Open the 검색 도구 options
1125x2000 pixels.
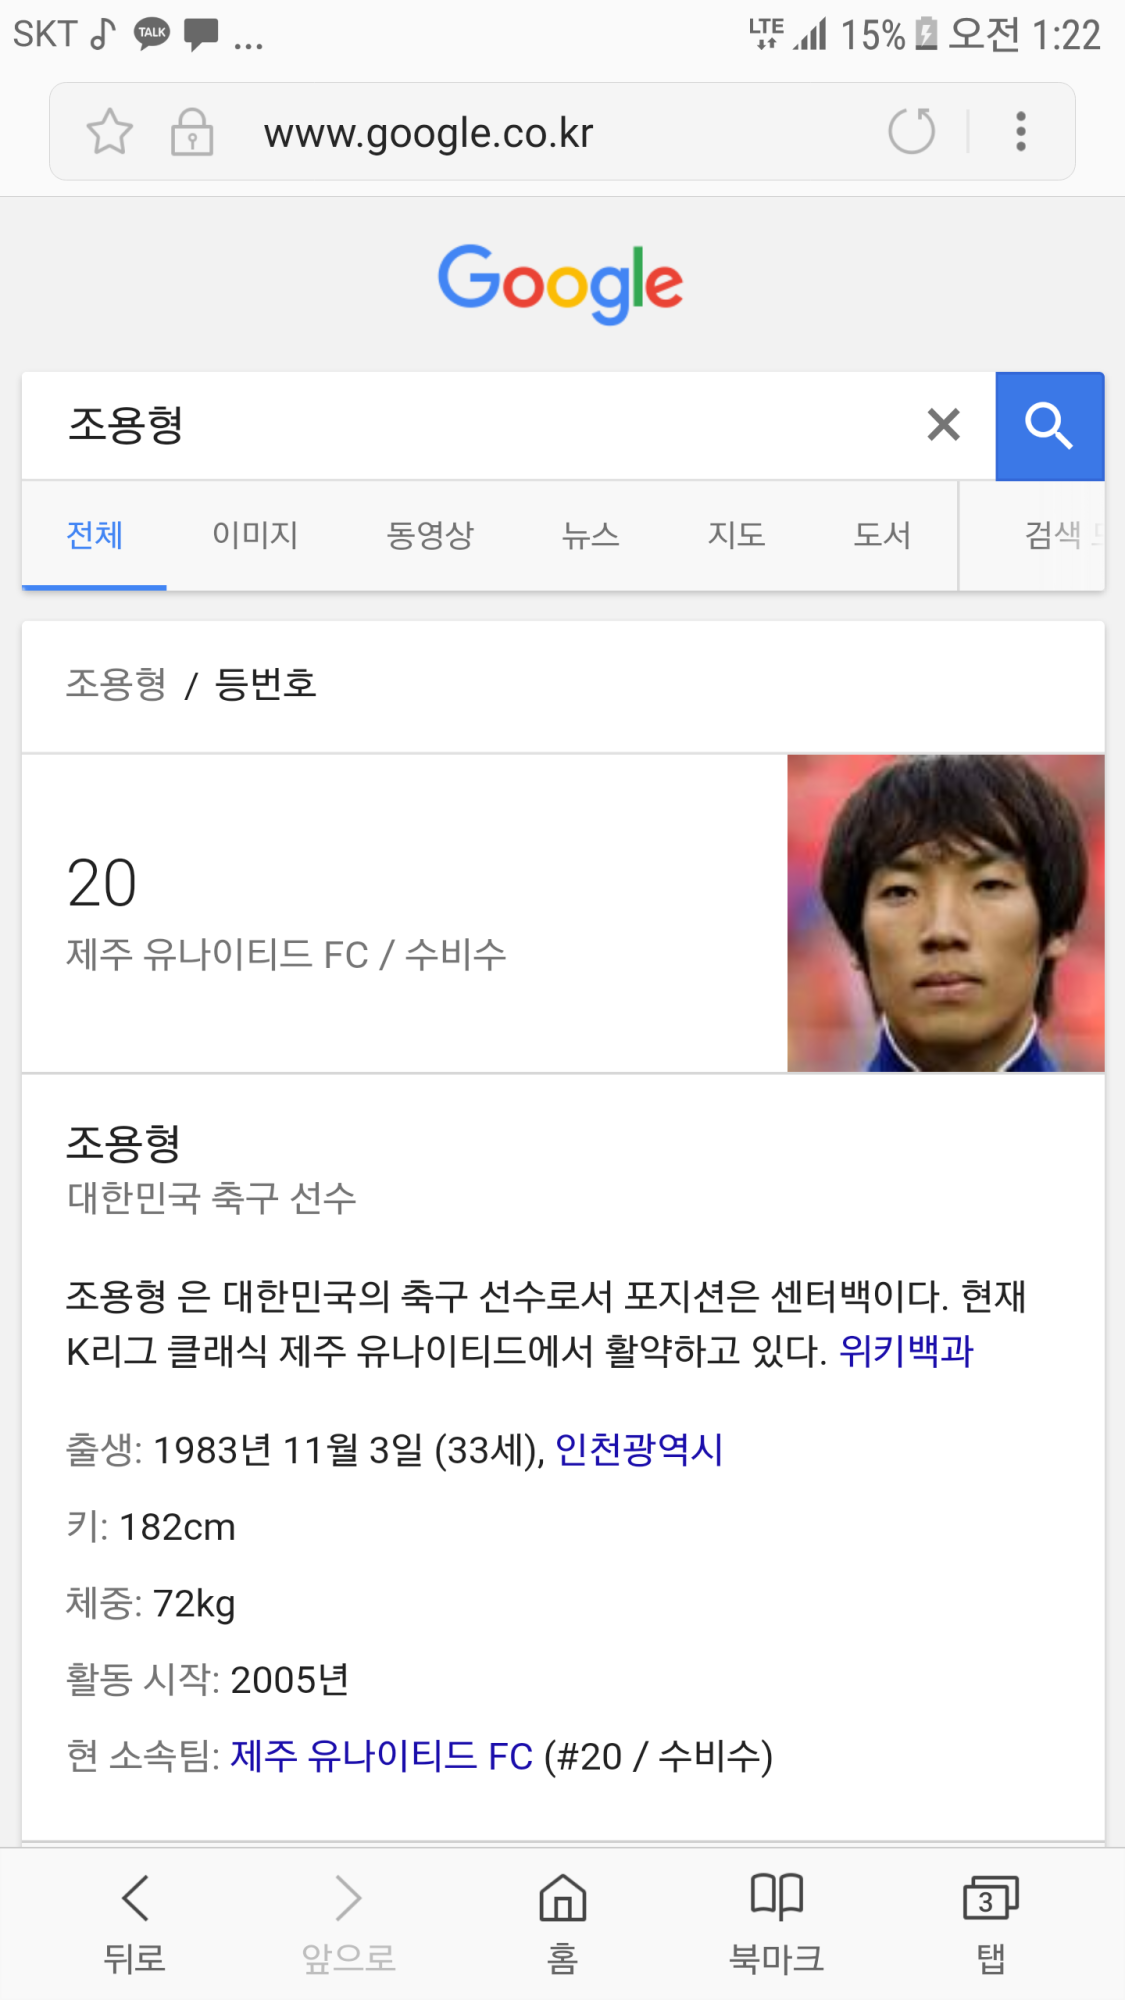coord(1062,535)
